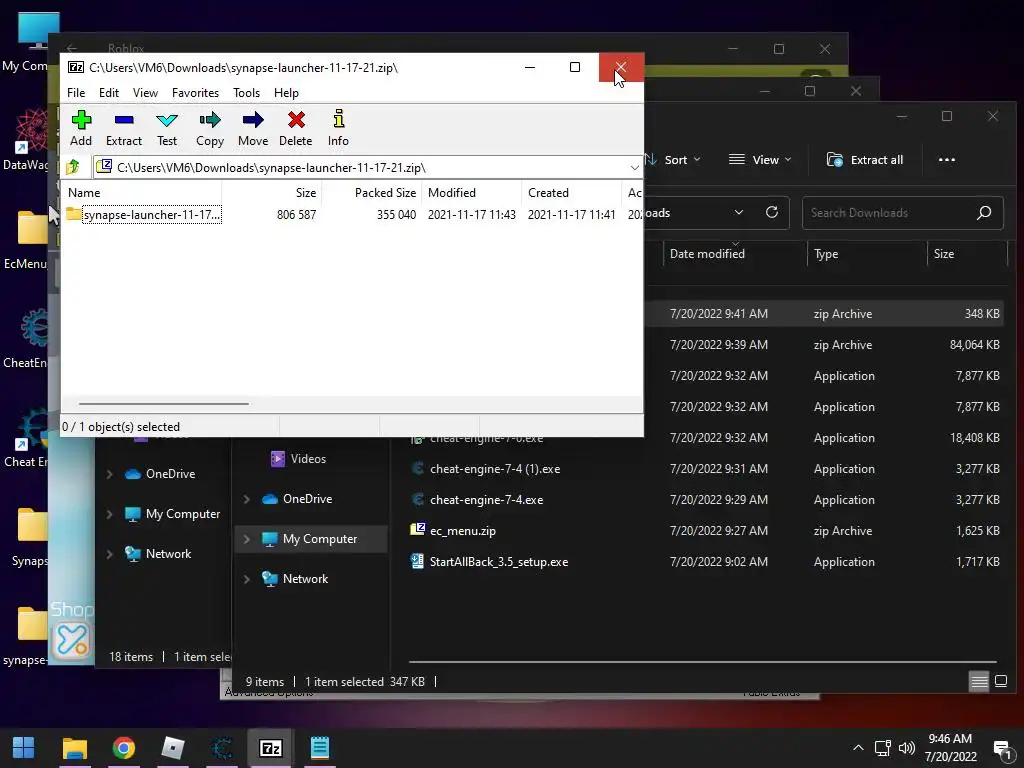The width and height of the screenshot is (1024, 768).
Task: Expand Network in front Explorer sidebar
Action: click(x=246, y=579)
